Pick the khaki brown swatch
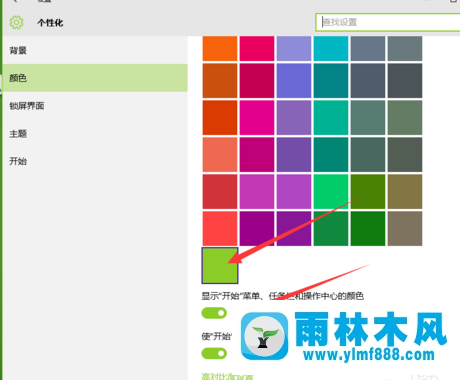Screen dimensions: 460x380 pos(405,192)
